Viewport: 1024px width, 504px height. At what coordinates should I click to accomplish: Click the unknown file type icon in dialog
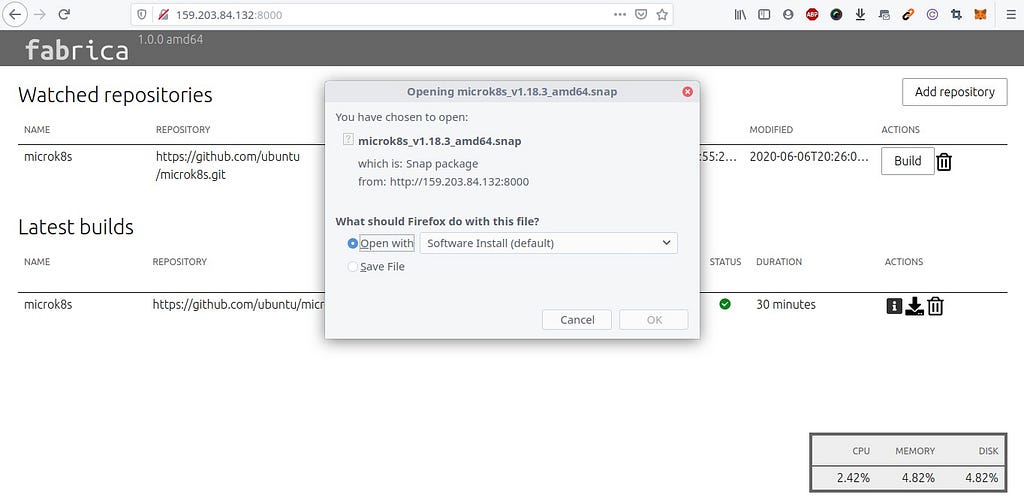(x=348, y=140)
